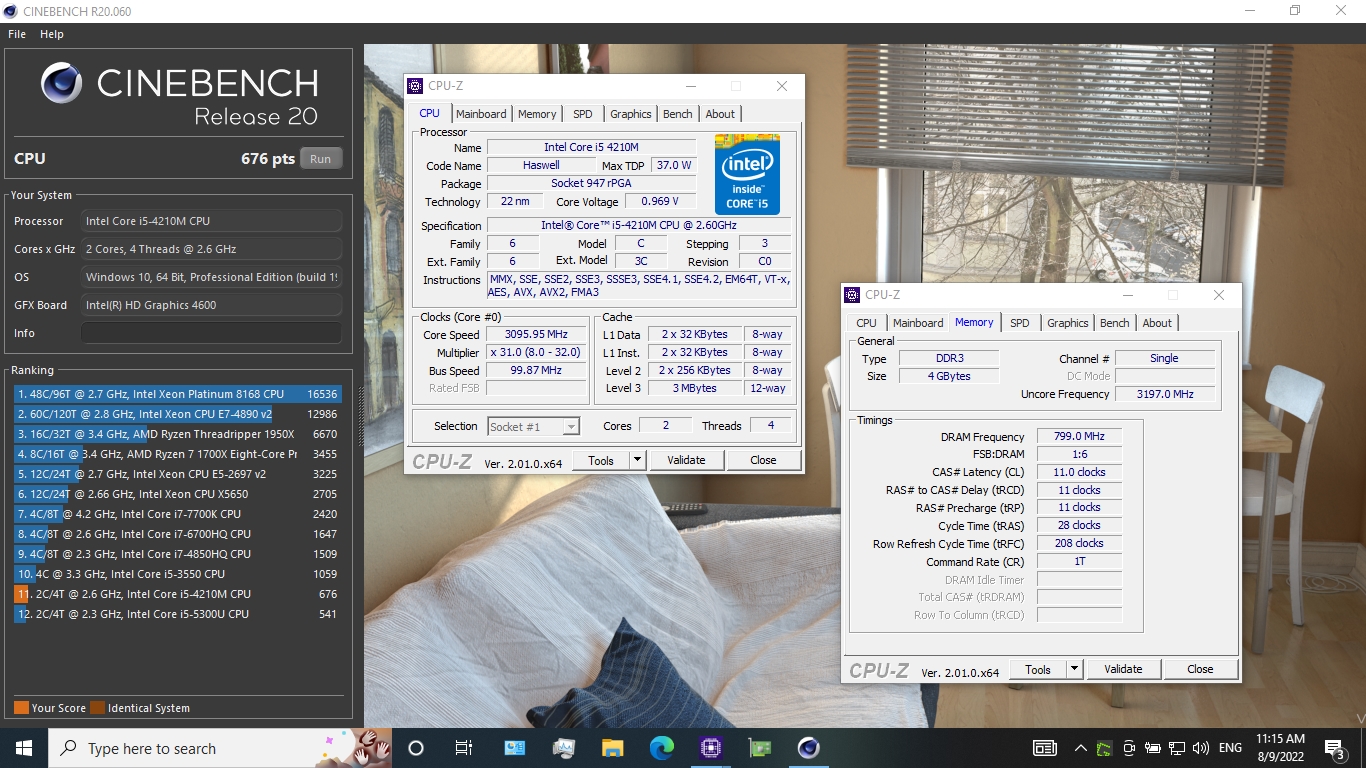Open the Graphics tab in the CPU window
Screen dimensions: 1366x768
(631, 114)
